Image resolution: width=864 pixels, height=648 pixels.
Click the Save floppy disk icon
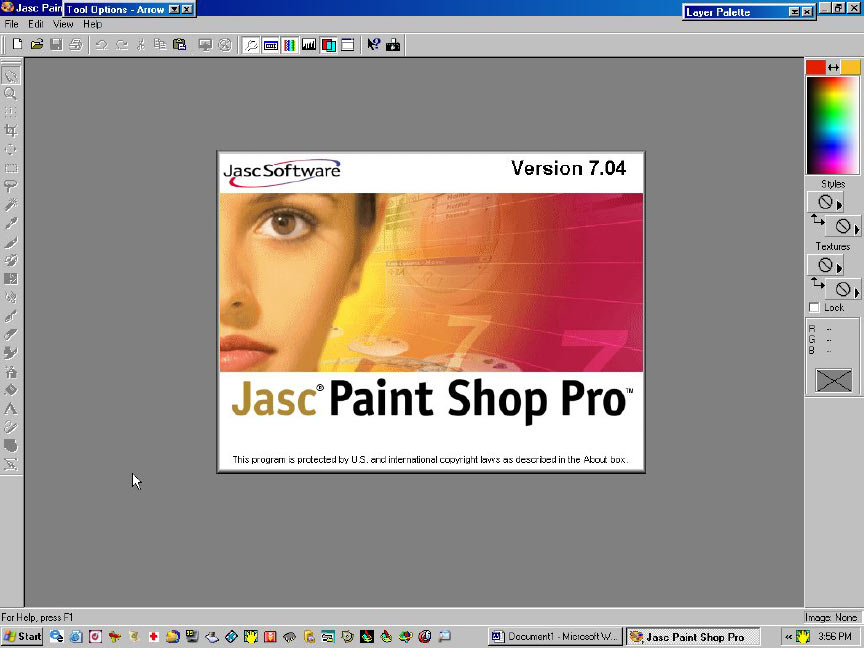tap(56, 45)
